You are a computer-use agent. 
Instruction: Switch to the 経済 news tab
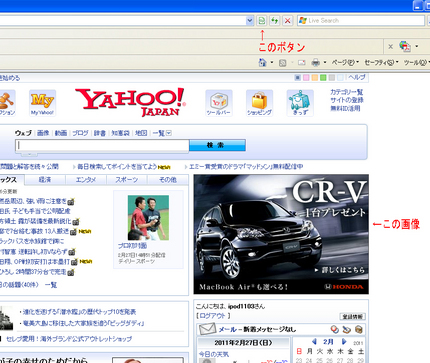pyautogui.click(x=45, y=180)
